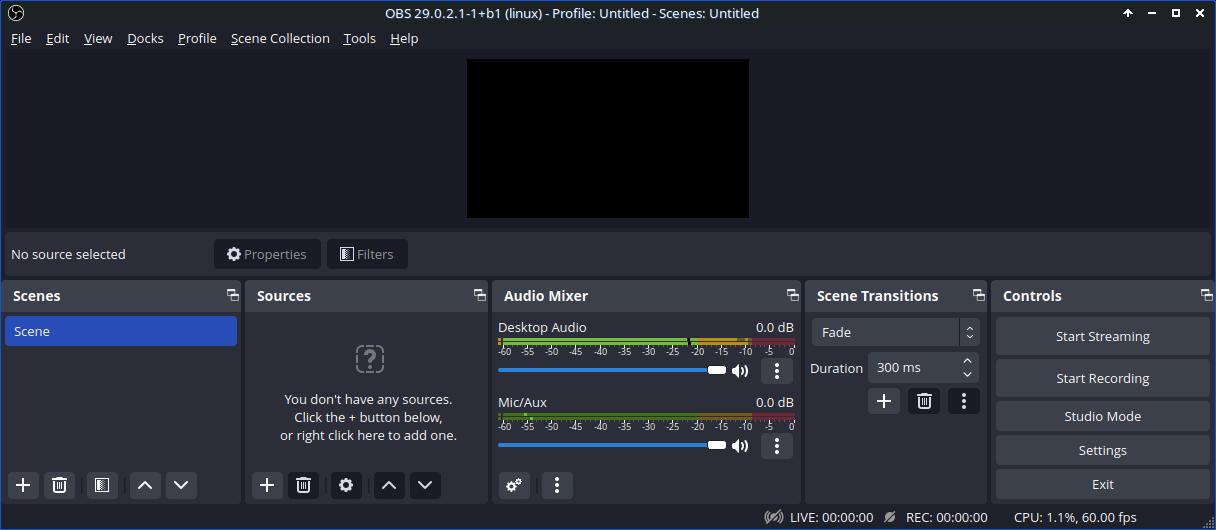Screen dimensions: 1216x530
Task: Click the Properties button
Action: [267, 254]
